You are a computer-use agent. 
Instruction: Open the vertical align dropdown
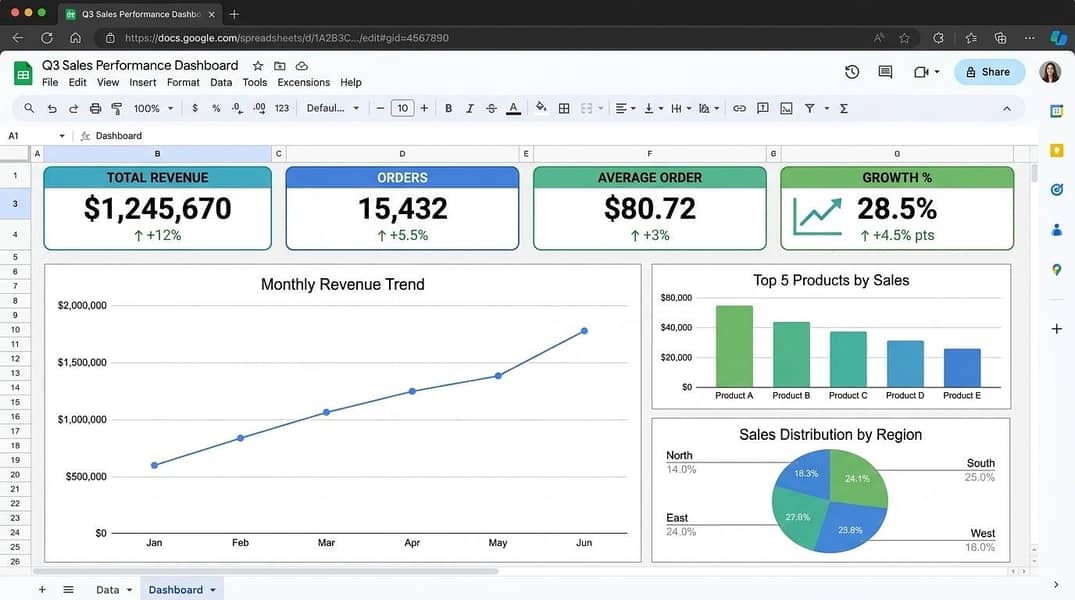click(653, 108)
